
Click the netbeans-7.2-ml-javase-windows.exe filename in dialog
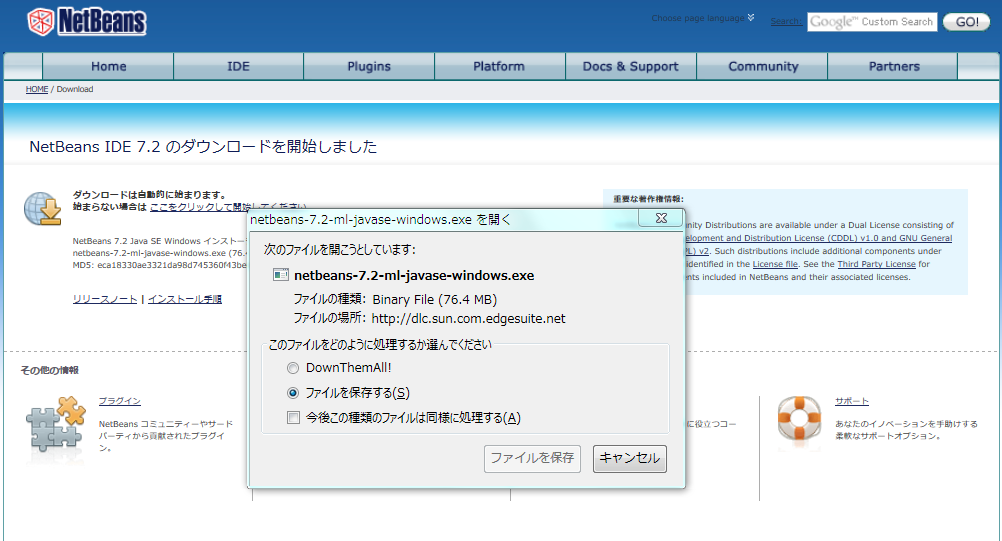pyautogui.click(x=414, y=275)
